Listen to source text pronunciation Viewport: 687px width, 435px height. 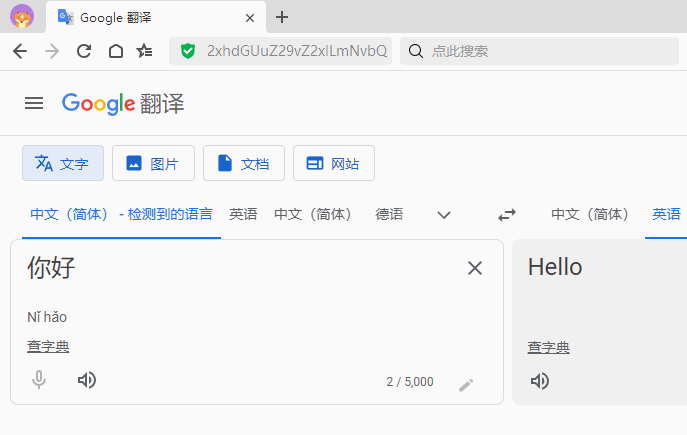point(87,380)
